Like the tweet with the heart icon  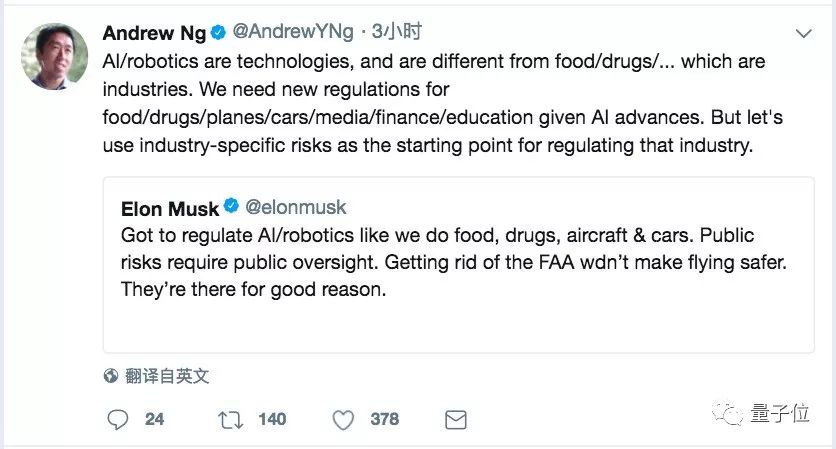pyautogui.click(x=343, y=419)
